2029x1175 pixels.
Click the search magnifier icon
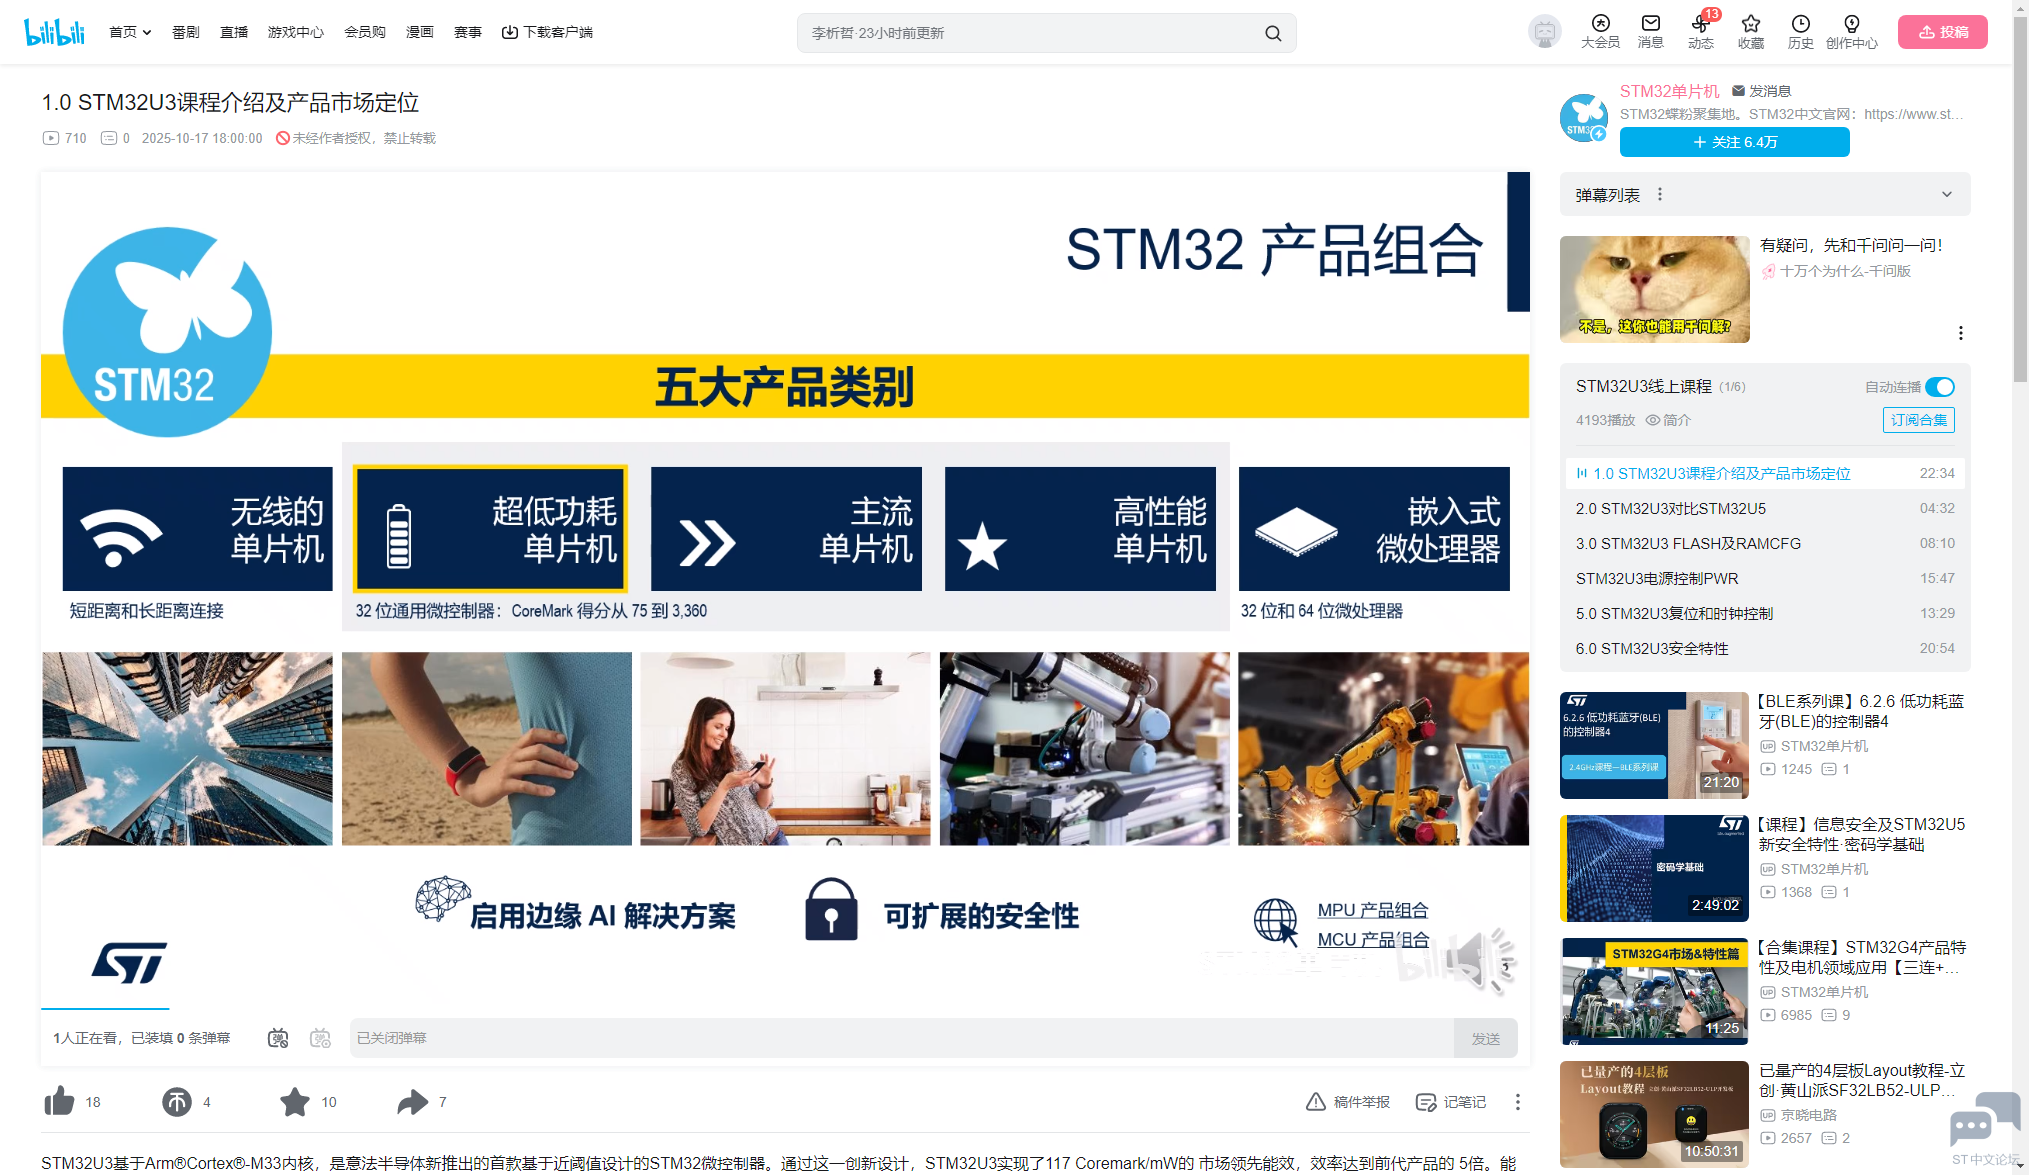1272,33
